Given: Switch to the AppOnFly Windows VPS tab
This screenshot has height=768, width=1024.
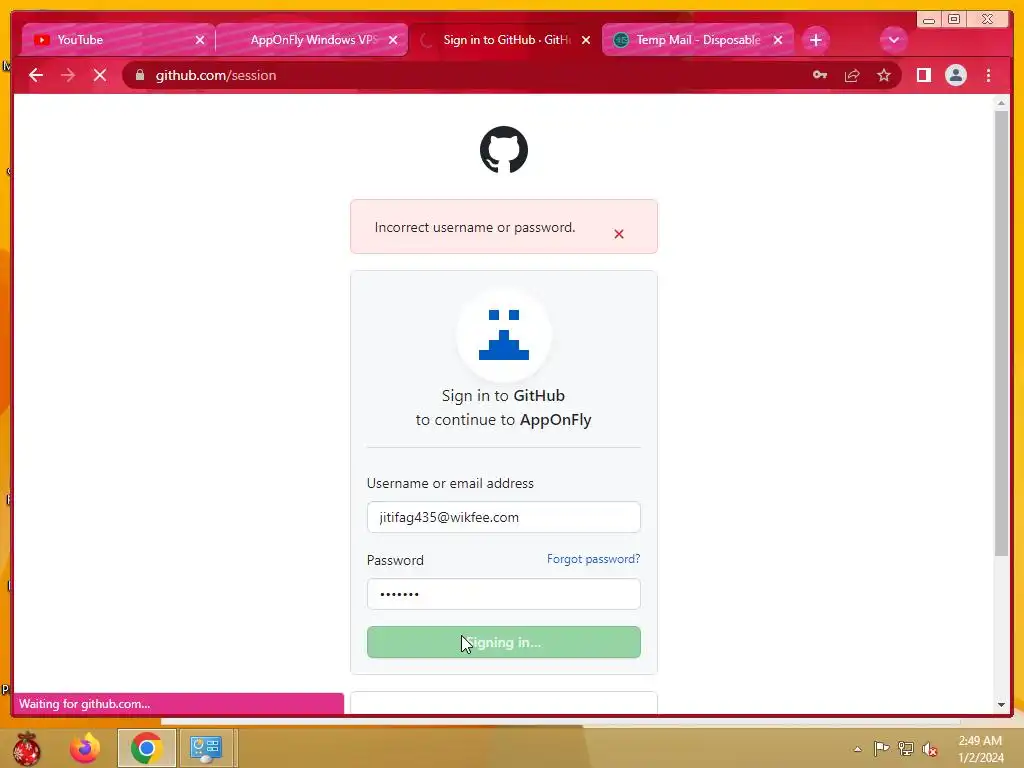Looking at the screenshot, I should click(x=312, y=40).
